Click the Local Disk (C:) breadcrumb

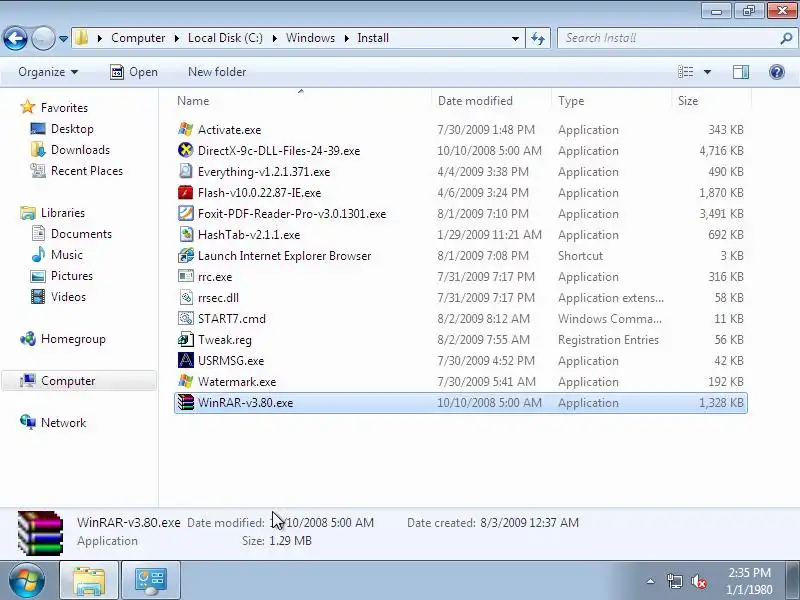(x=225, y=38)
